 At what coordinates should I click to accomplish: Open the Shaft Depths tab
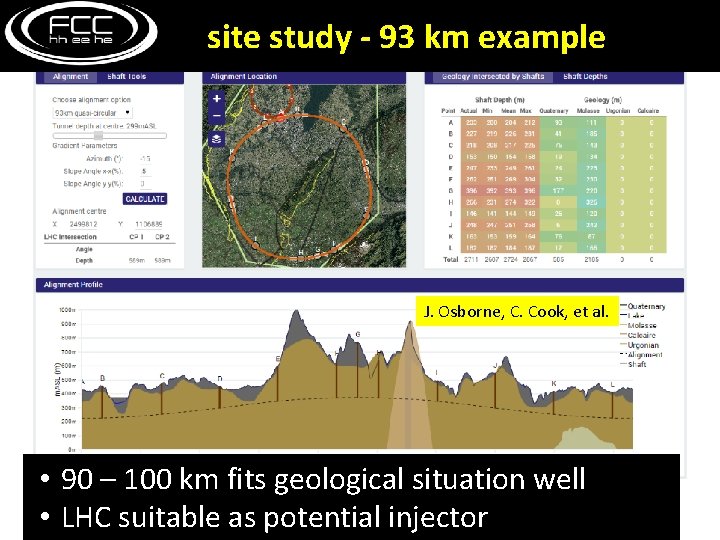[585, 77]
